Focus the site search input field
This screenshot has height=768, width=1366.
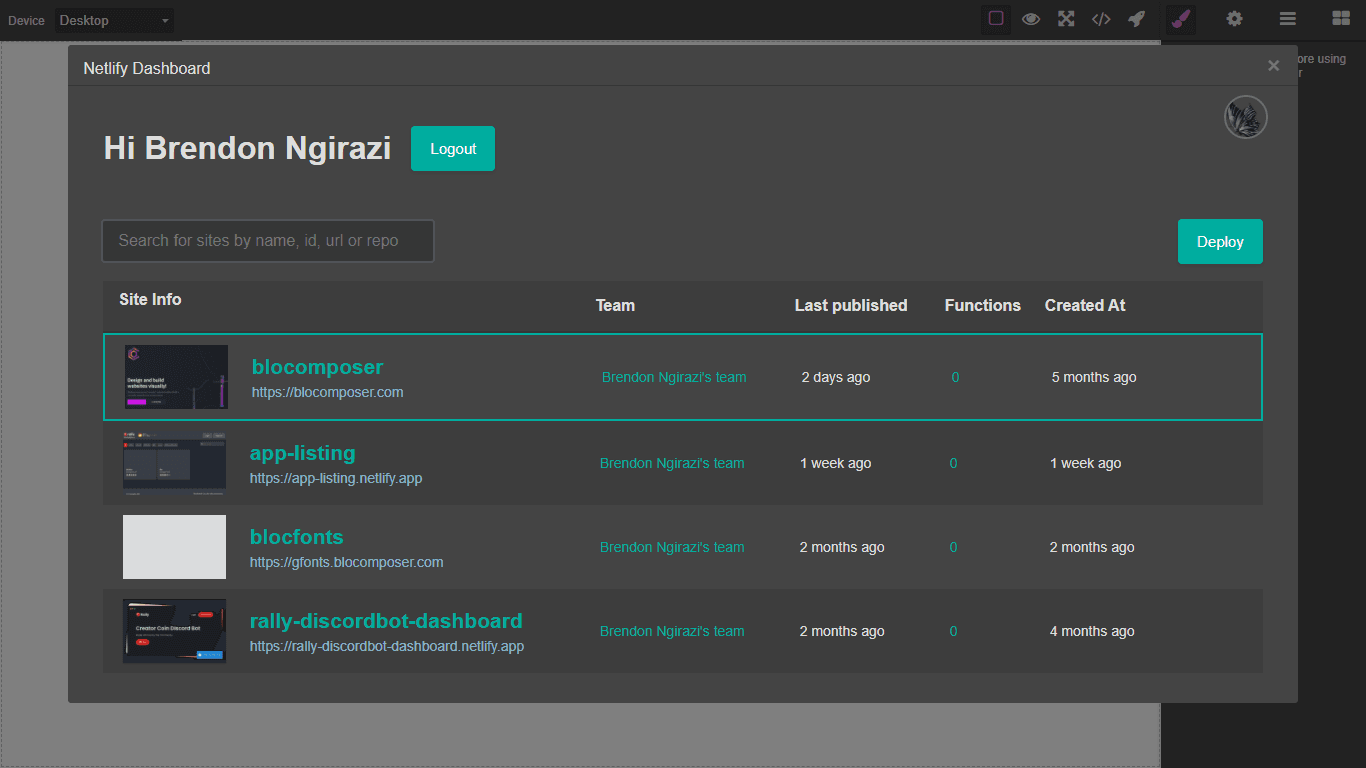268,241
